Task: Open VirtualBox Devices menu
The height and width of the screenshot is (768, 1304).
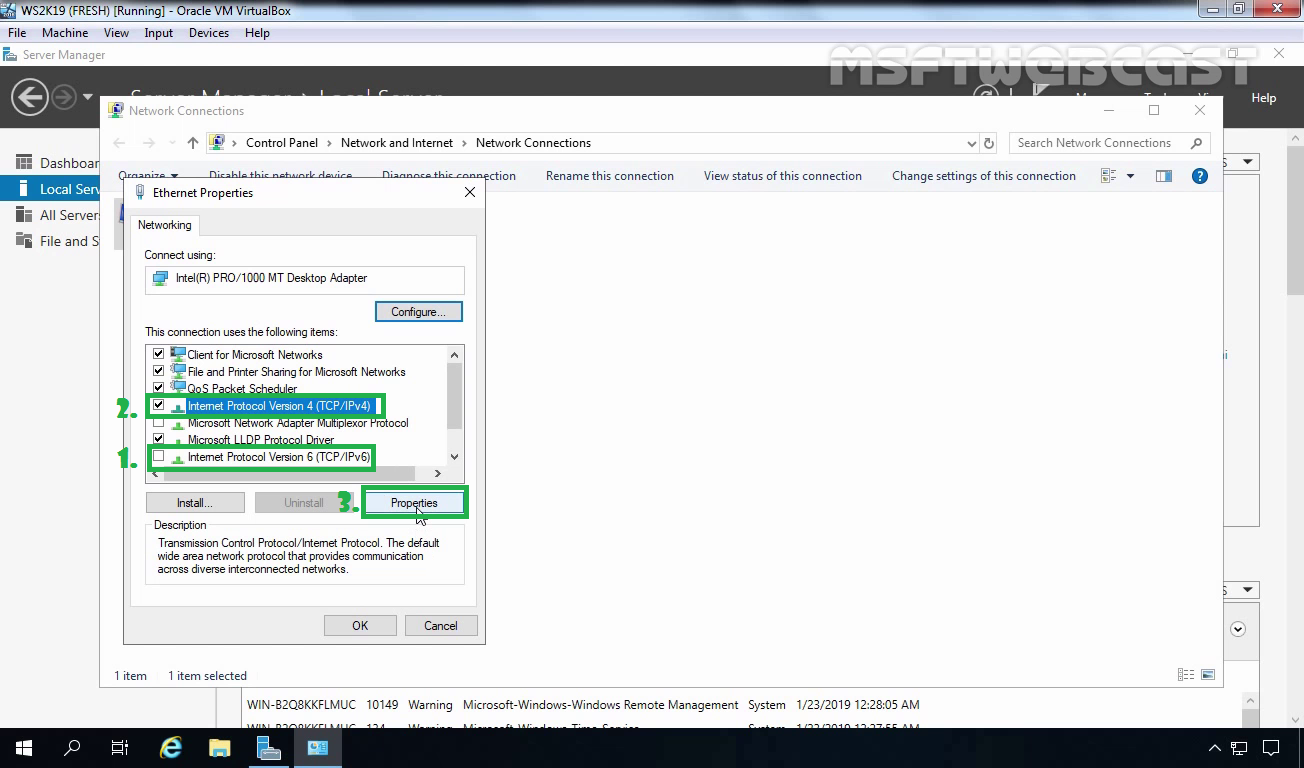Action: [208, 33]
